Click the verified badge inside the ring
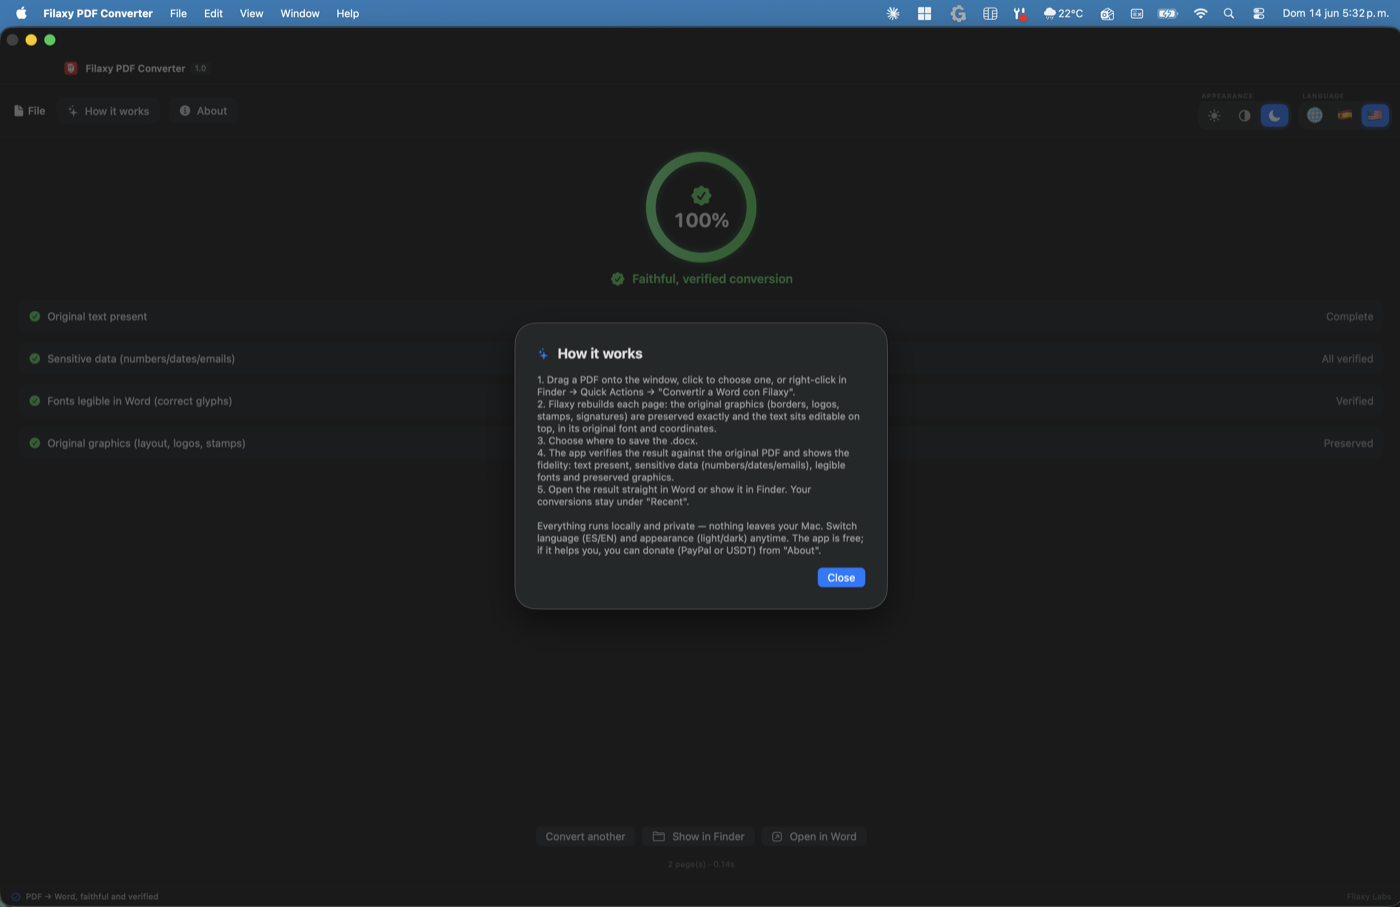This screenshot has width=1400, height=907. 701,195
